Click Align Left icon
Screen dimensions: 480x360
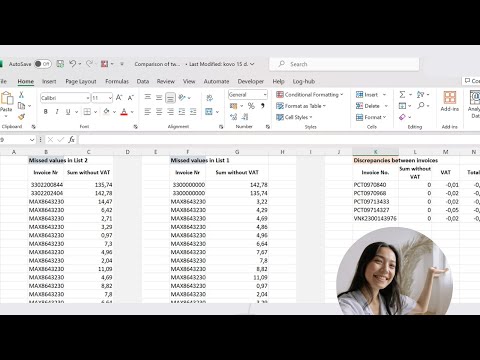[148, 112]
